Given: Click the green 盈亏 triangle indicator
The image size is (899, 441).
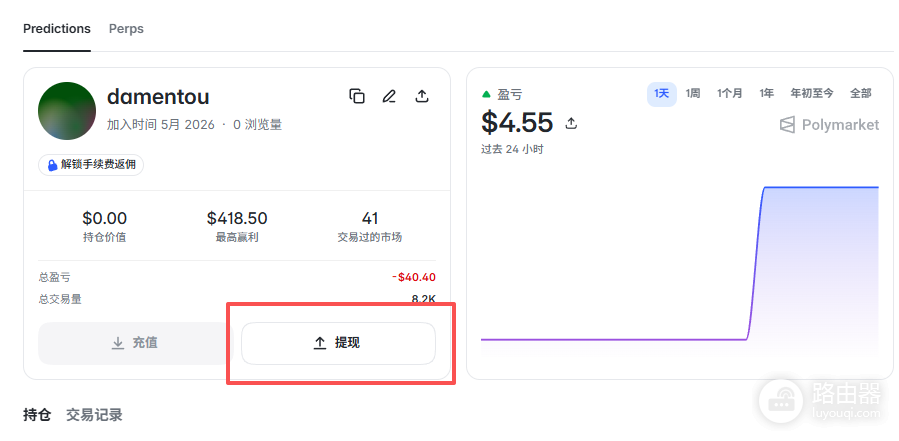Looking at the screenshot, I should tap(487, 94).
